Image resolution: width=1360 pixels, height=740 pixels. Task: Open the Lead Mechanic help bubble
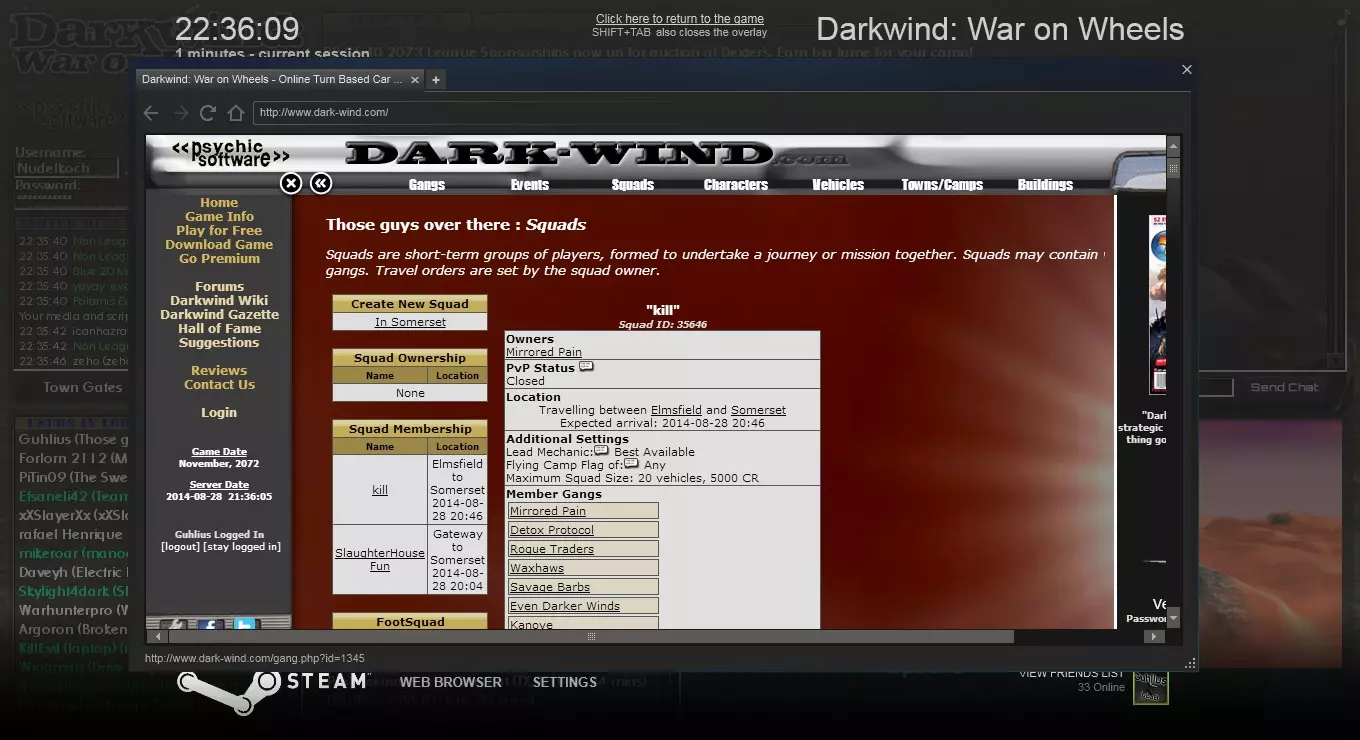tap(601, 450)
